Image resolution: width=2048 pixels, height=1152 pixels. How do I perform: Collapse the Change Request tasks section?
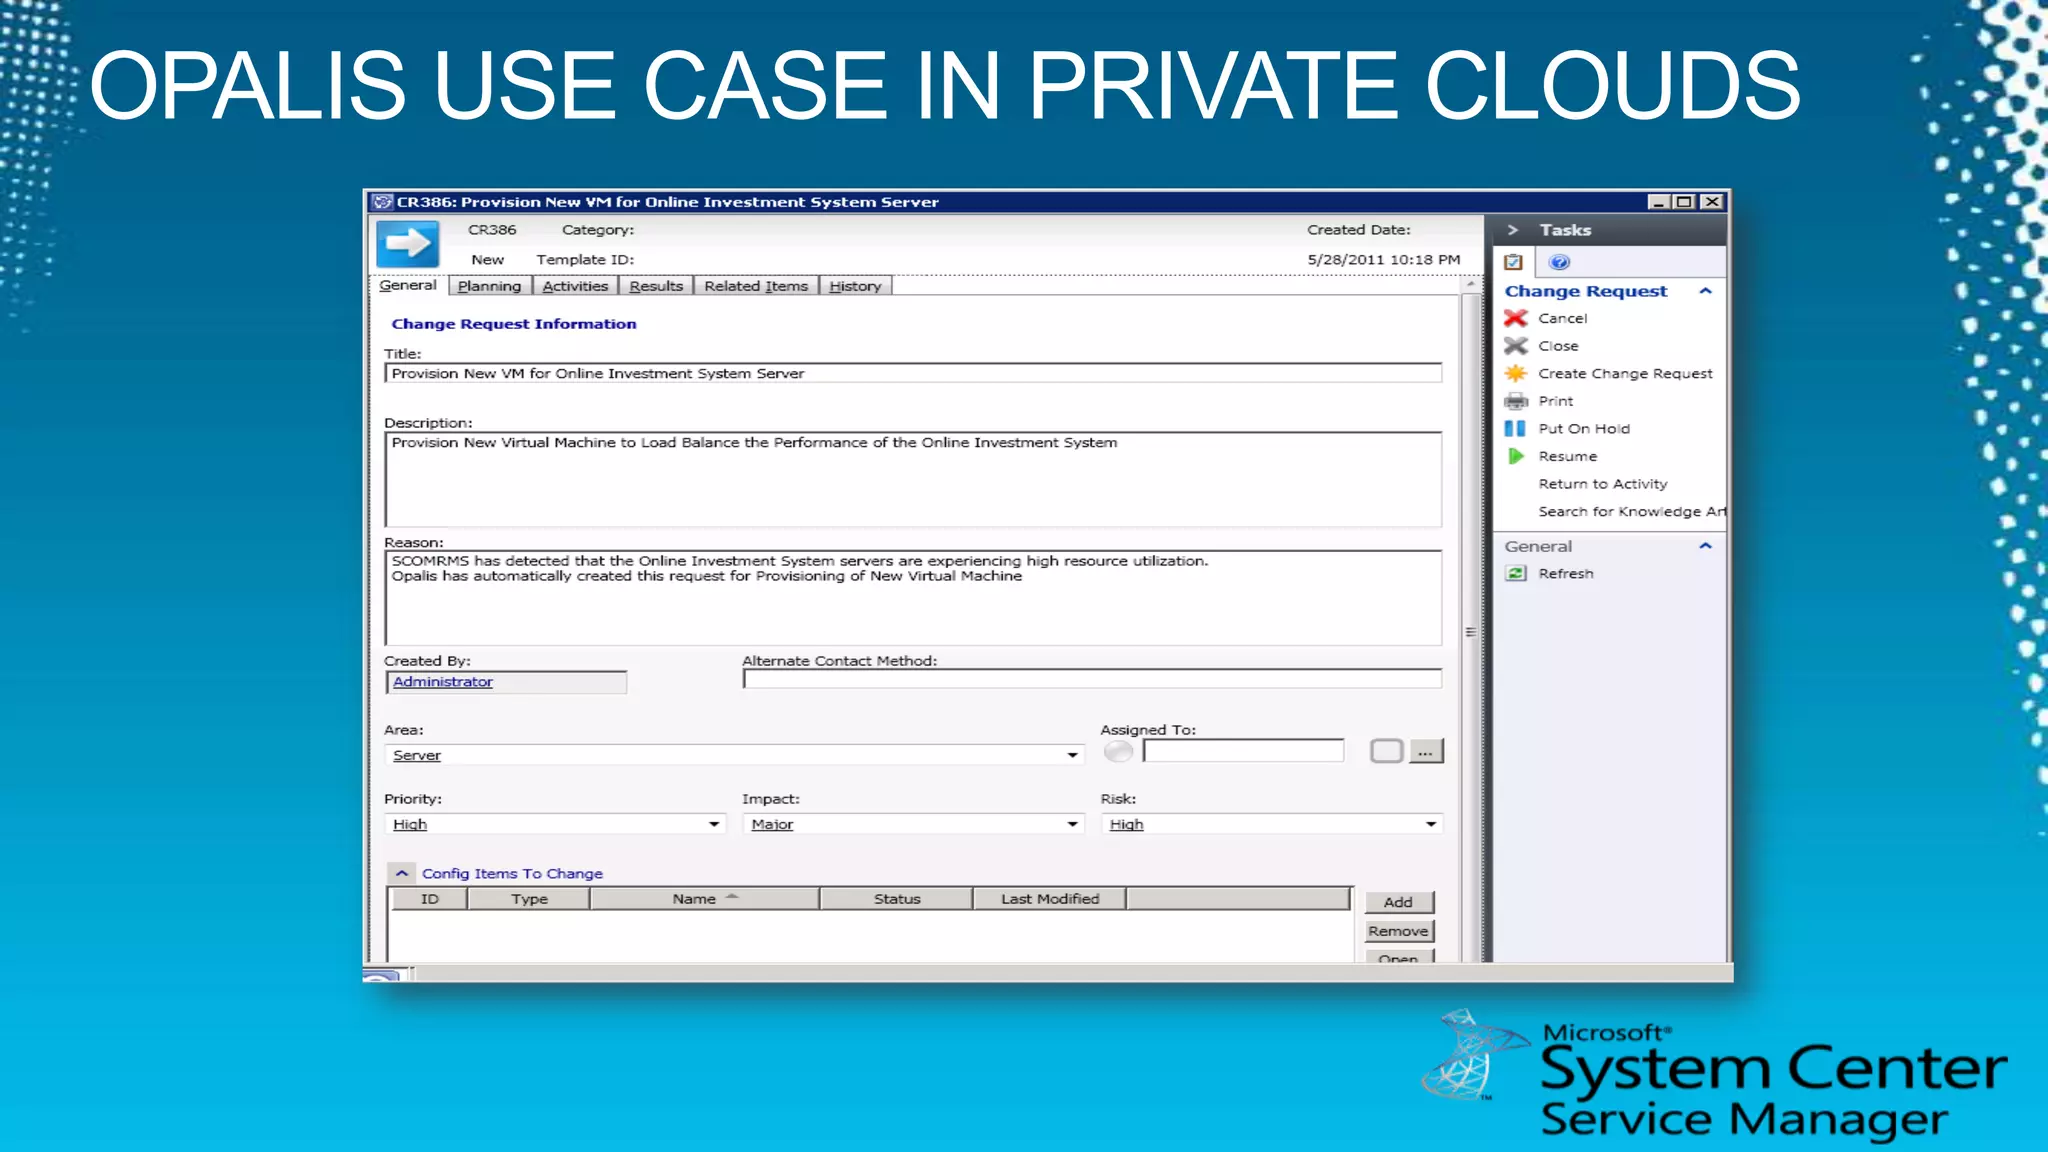coord(1706,291)
